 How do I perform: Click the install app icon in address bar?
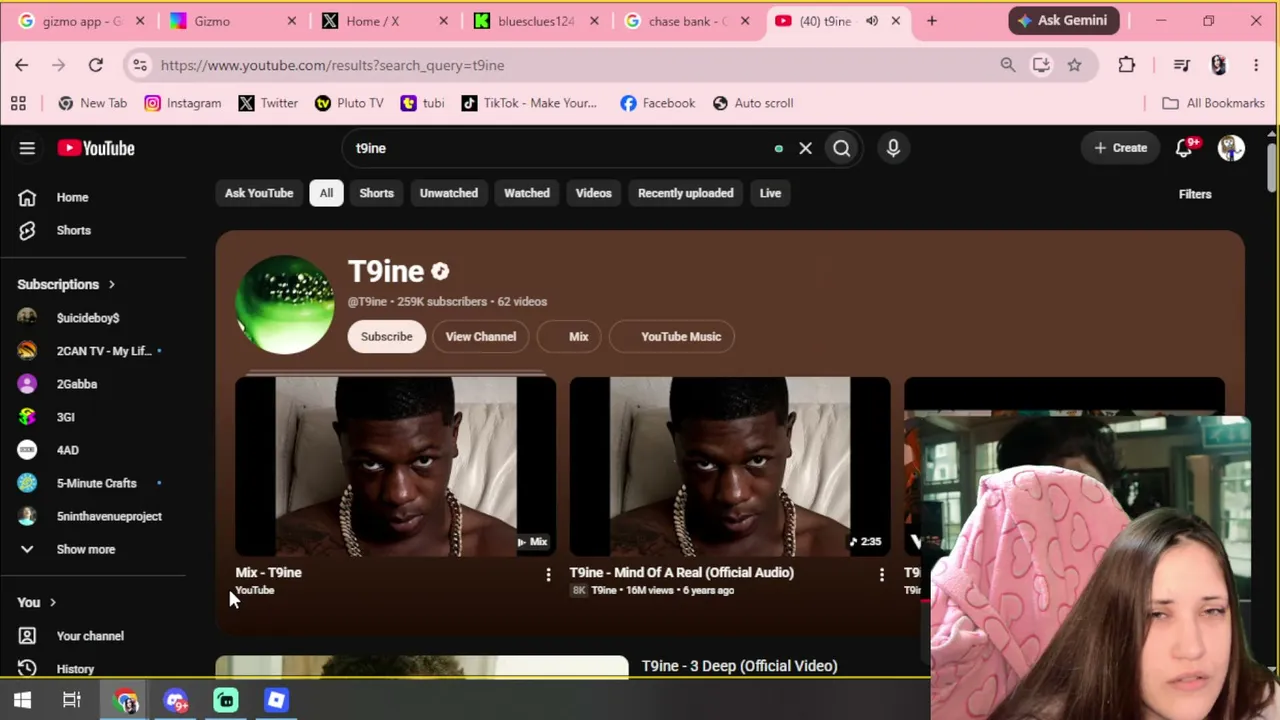(x=1041, y=65)
